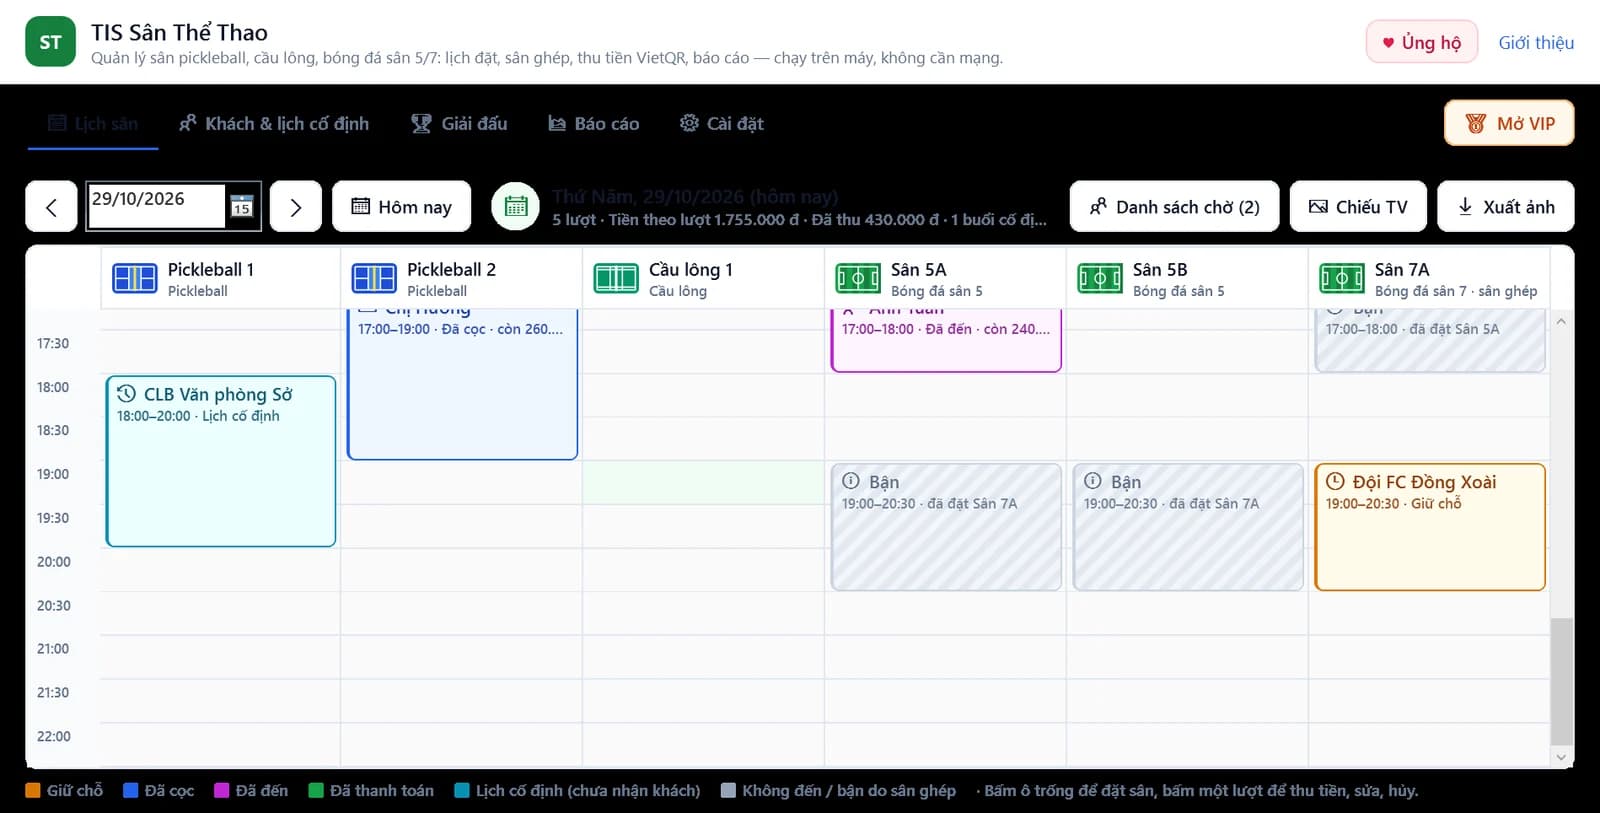Screen dimensions: 1600x813
Task: Click the Bận block on Sân 5A
Action: pos(946,527)
